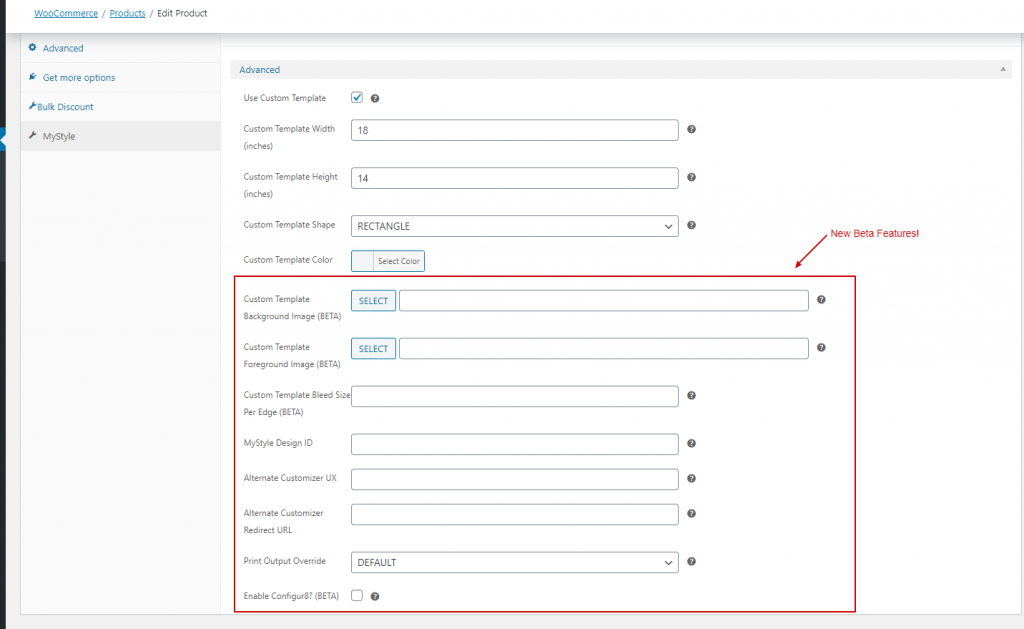Click the Custom Template Height input field

(514, 178)
